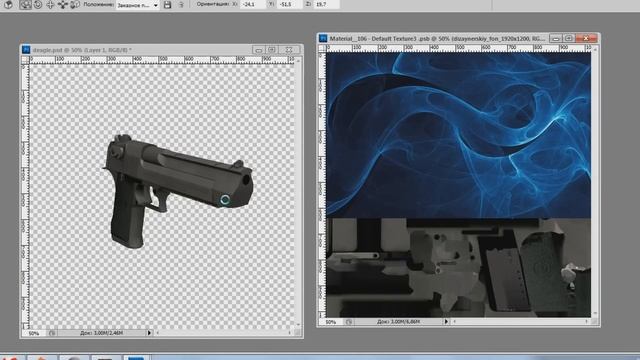The width and height of the screenshot is (640, 360).
Task: Close the deagle.psd document window
Action: (x=289, y=50)
